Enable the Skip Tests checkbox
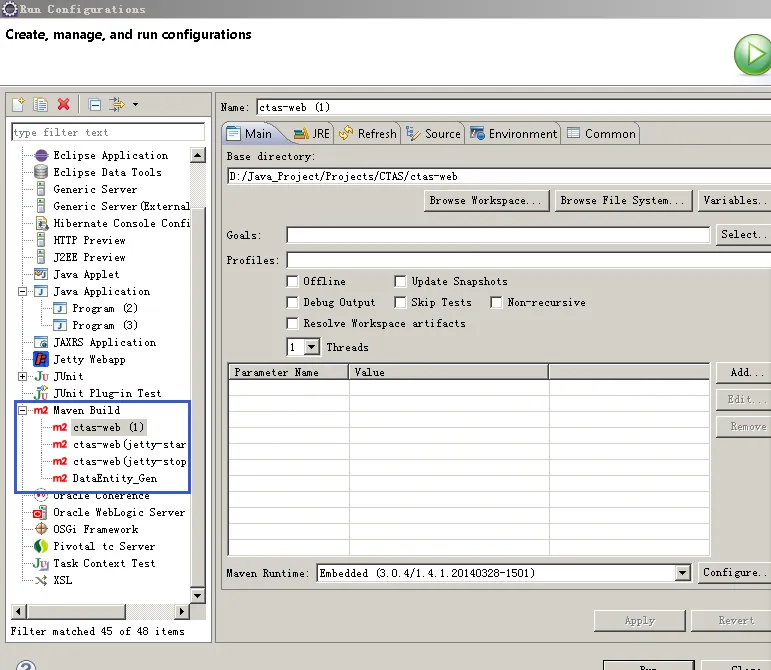The image size is (771, 670). (400, 302)
